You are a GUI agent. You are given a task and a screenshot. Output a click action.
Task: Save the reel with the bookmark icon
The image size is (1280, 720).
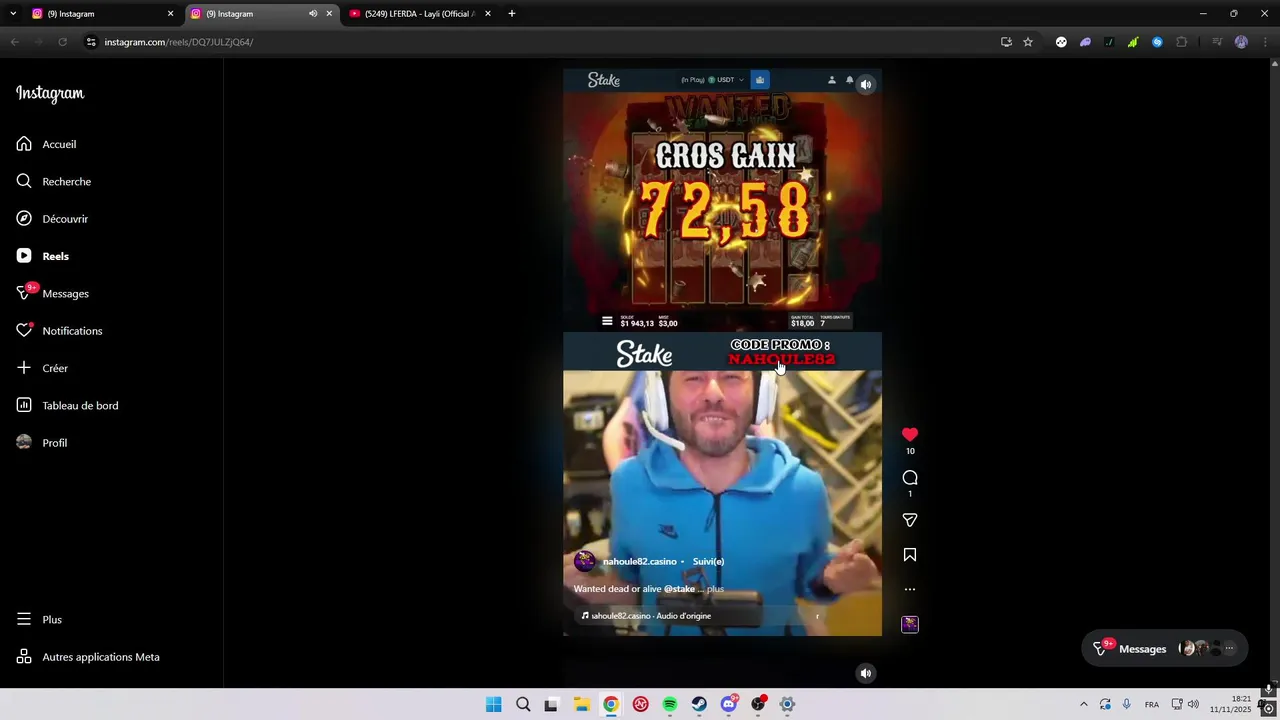click(x=910, y=555)
